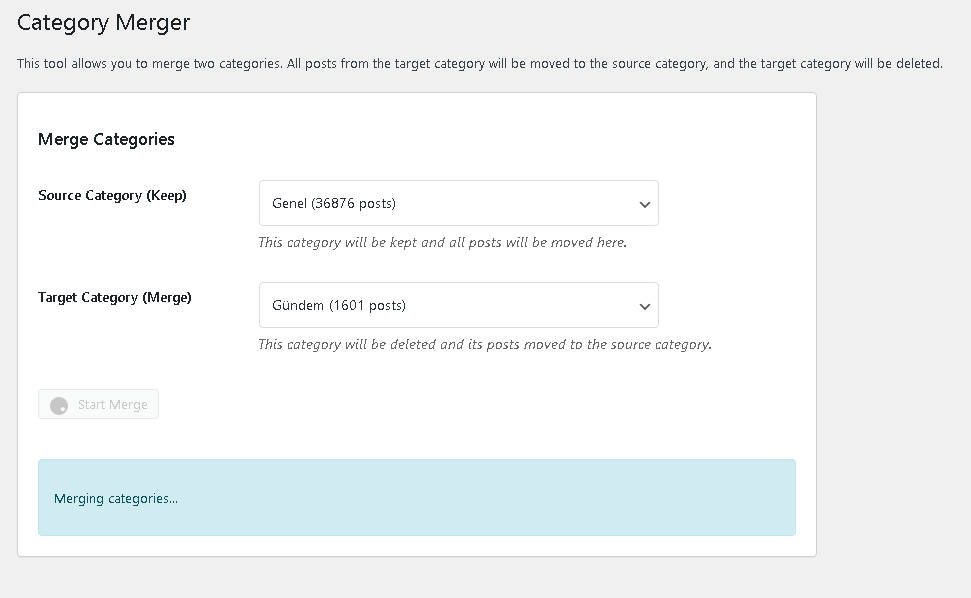971x598 pixels.
Task: Click the chevron arrow on the Genel select box
Action: [644, 204]
